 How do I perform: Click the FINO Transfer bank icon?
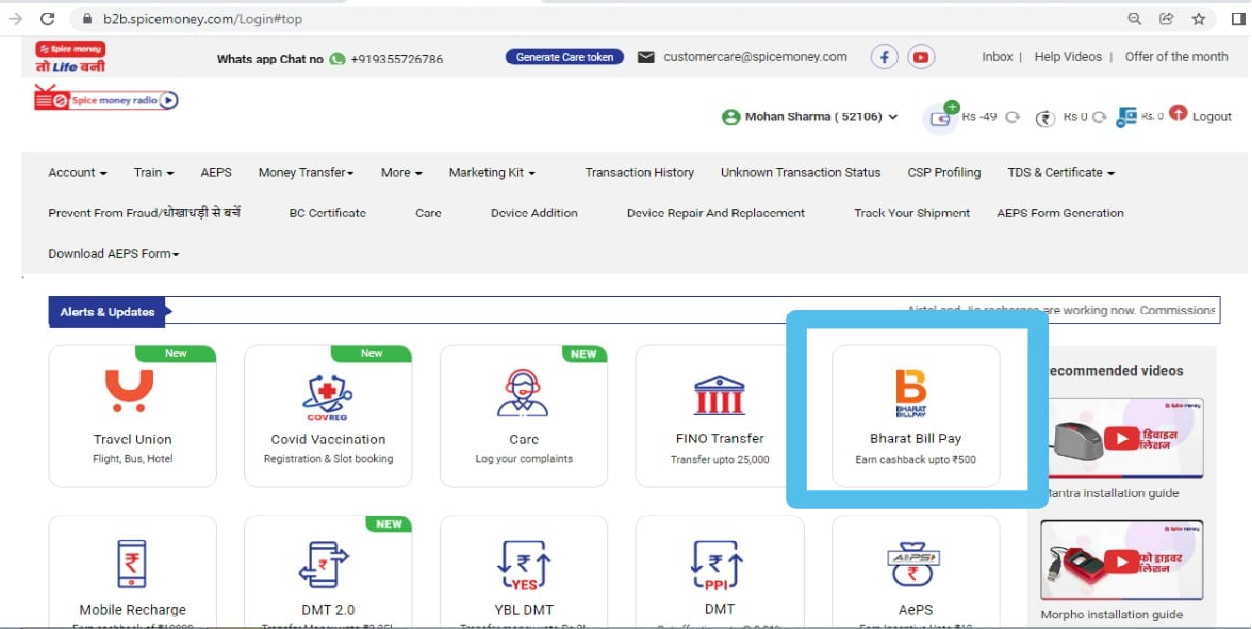coord(719,395)
